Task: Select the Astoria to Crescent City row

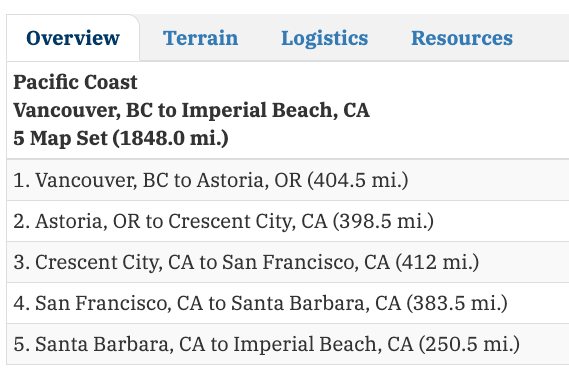Action: tap(288, 221)
